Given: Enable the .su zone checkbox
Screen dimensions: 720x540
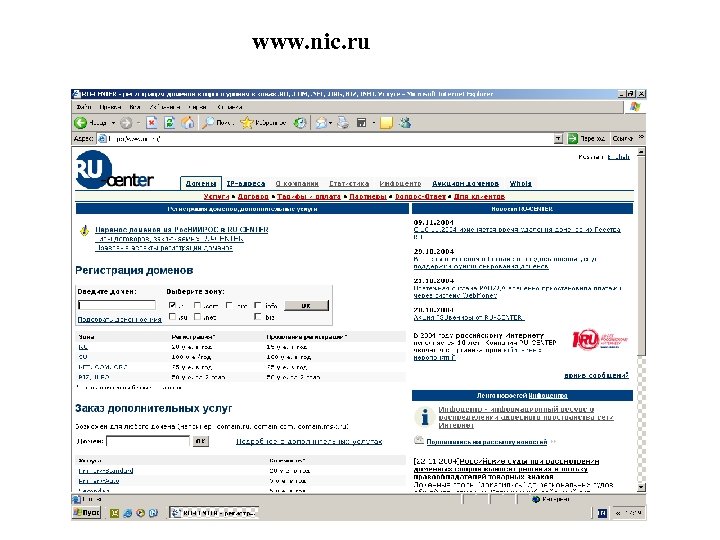Looking at the screenshot, I should pyautogui.click(x=172, y=316).
